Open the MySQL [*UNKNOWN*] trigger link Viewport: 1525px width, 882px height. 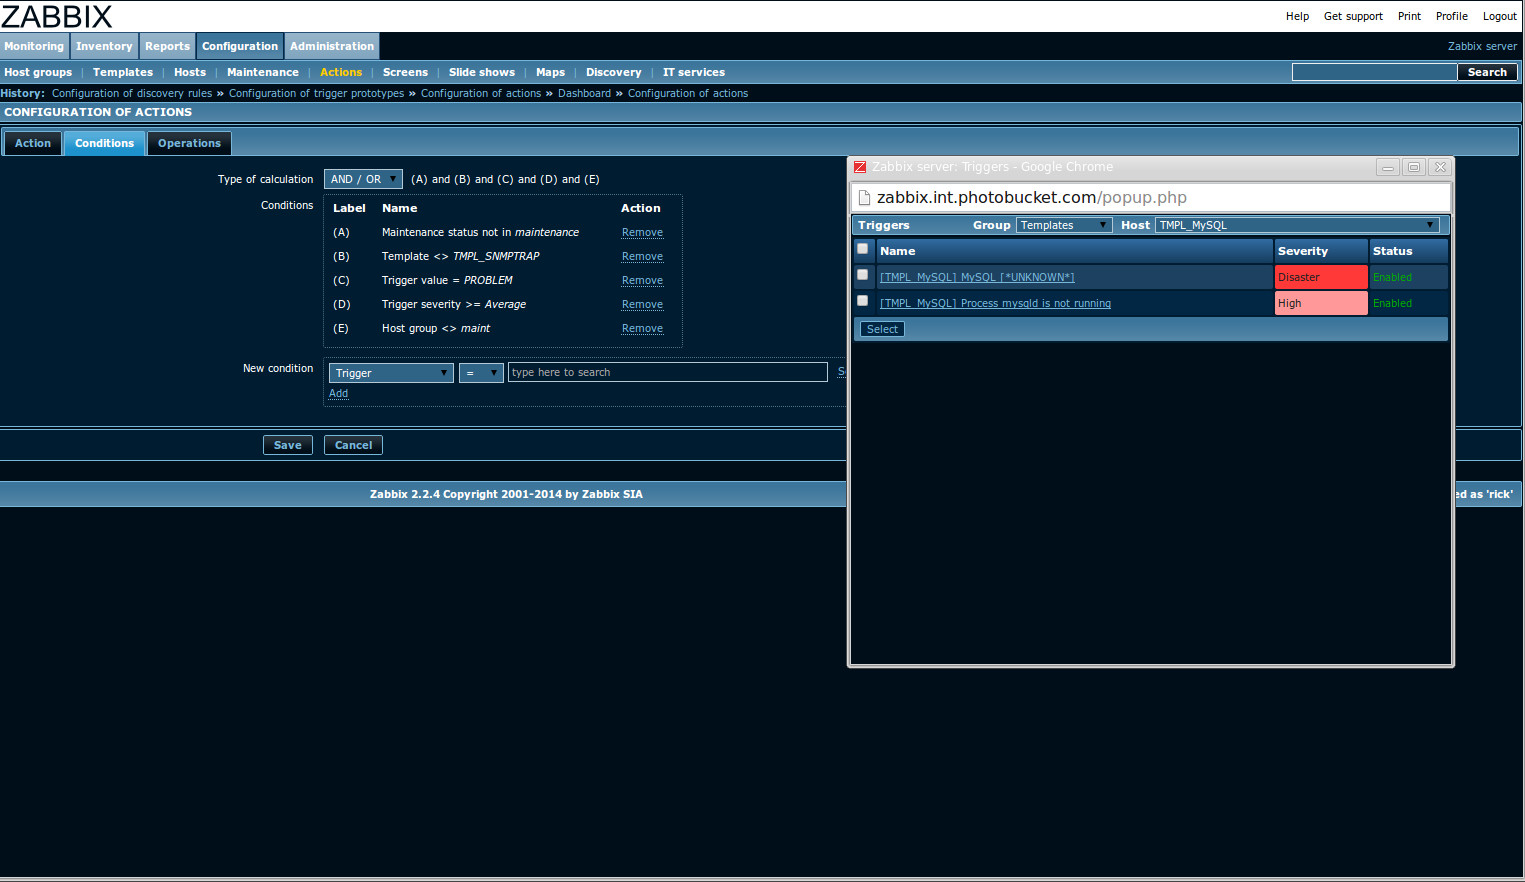click(977, 277)
